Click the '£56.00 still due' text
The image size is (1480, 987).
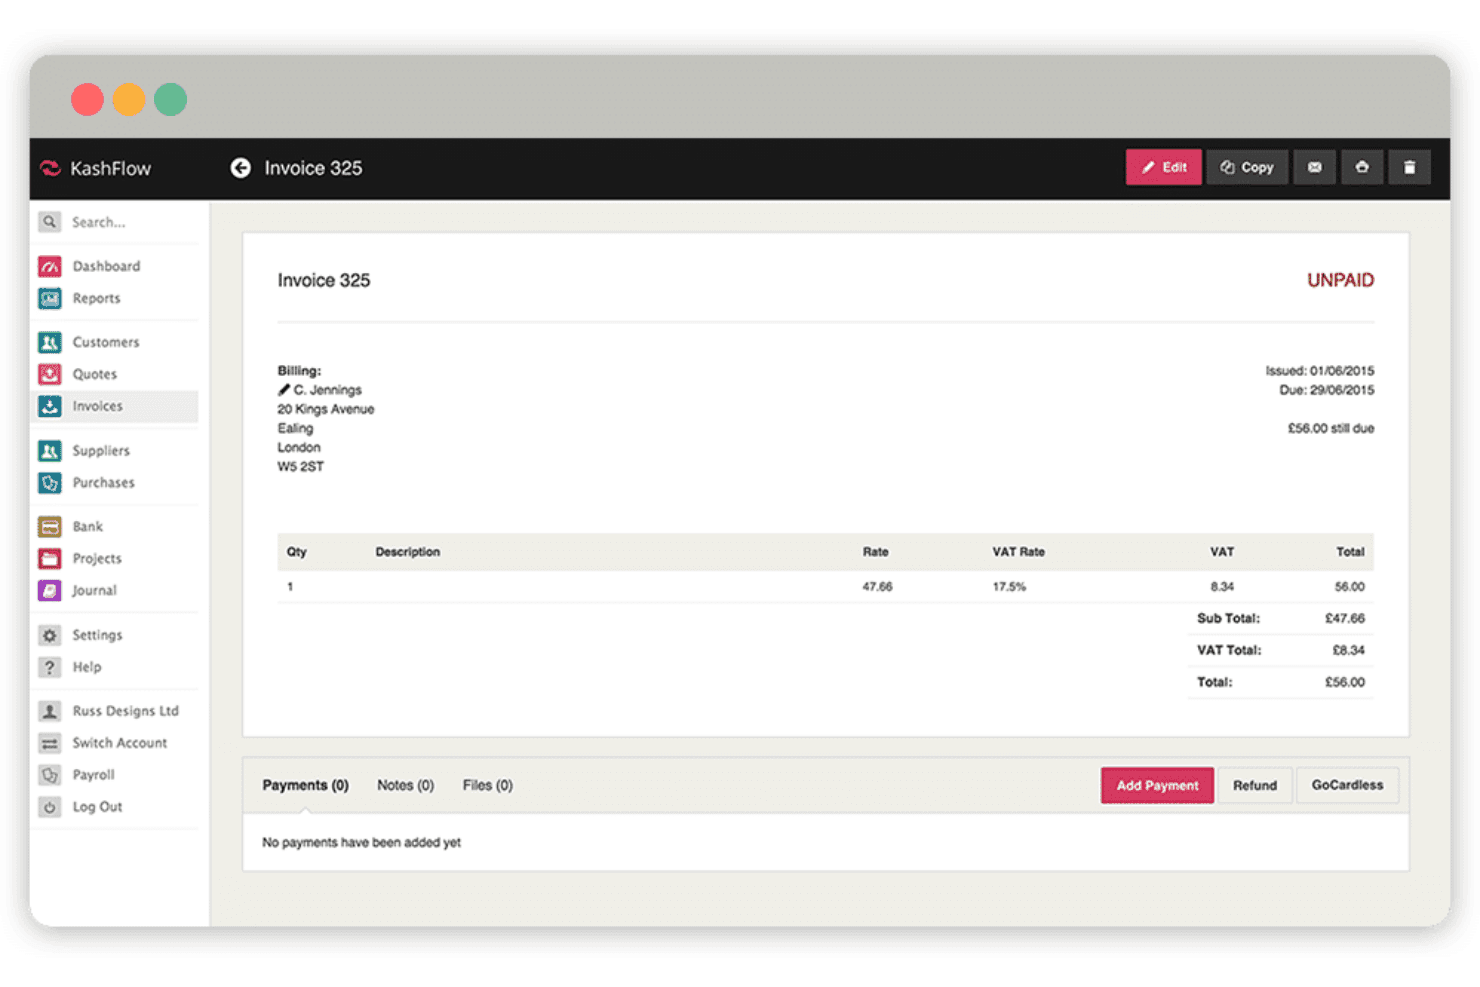[x=1331, y=428]
